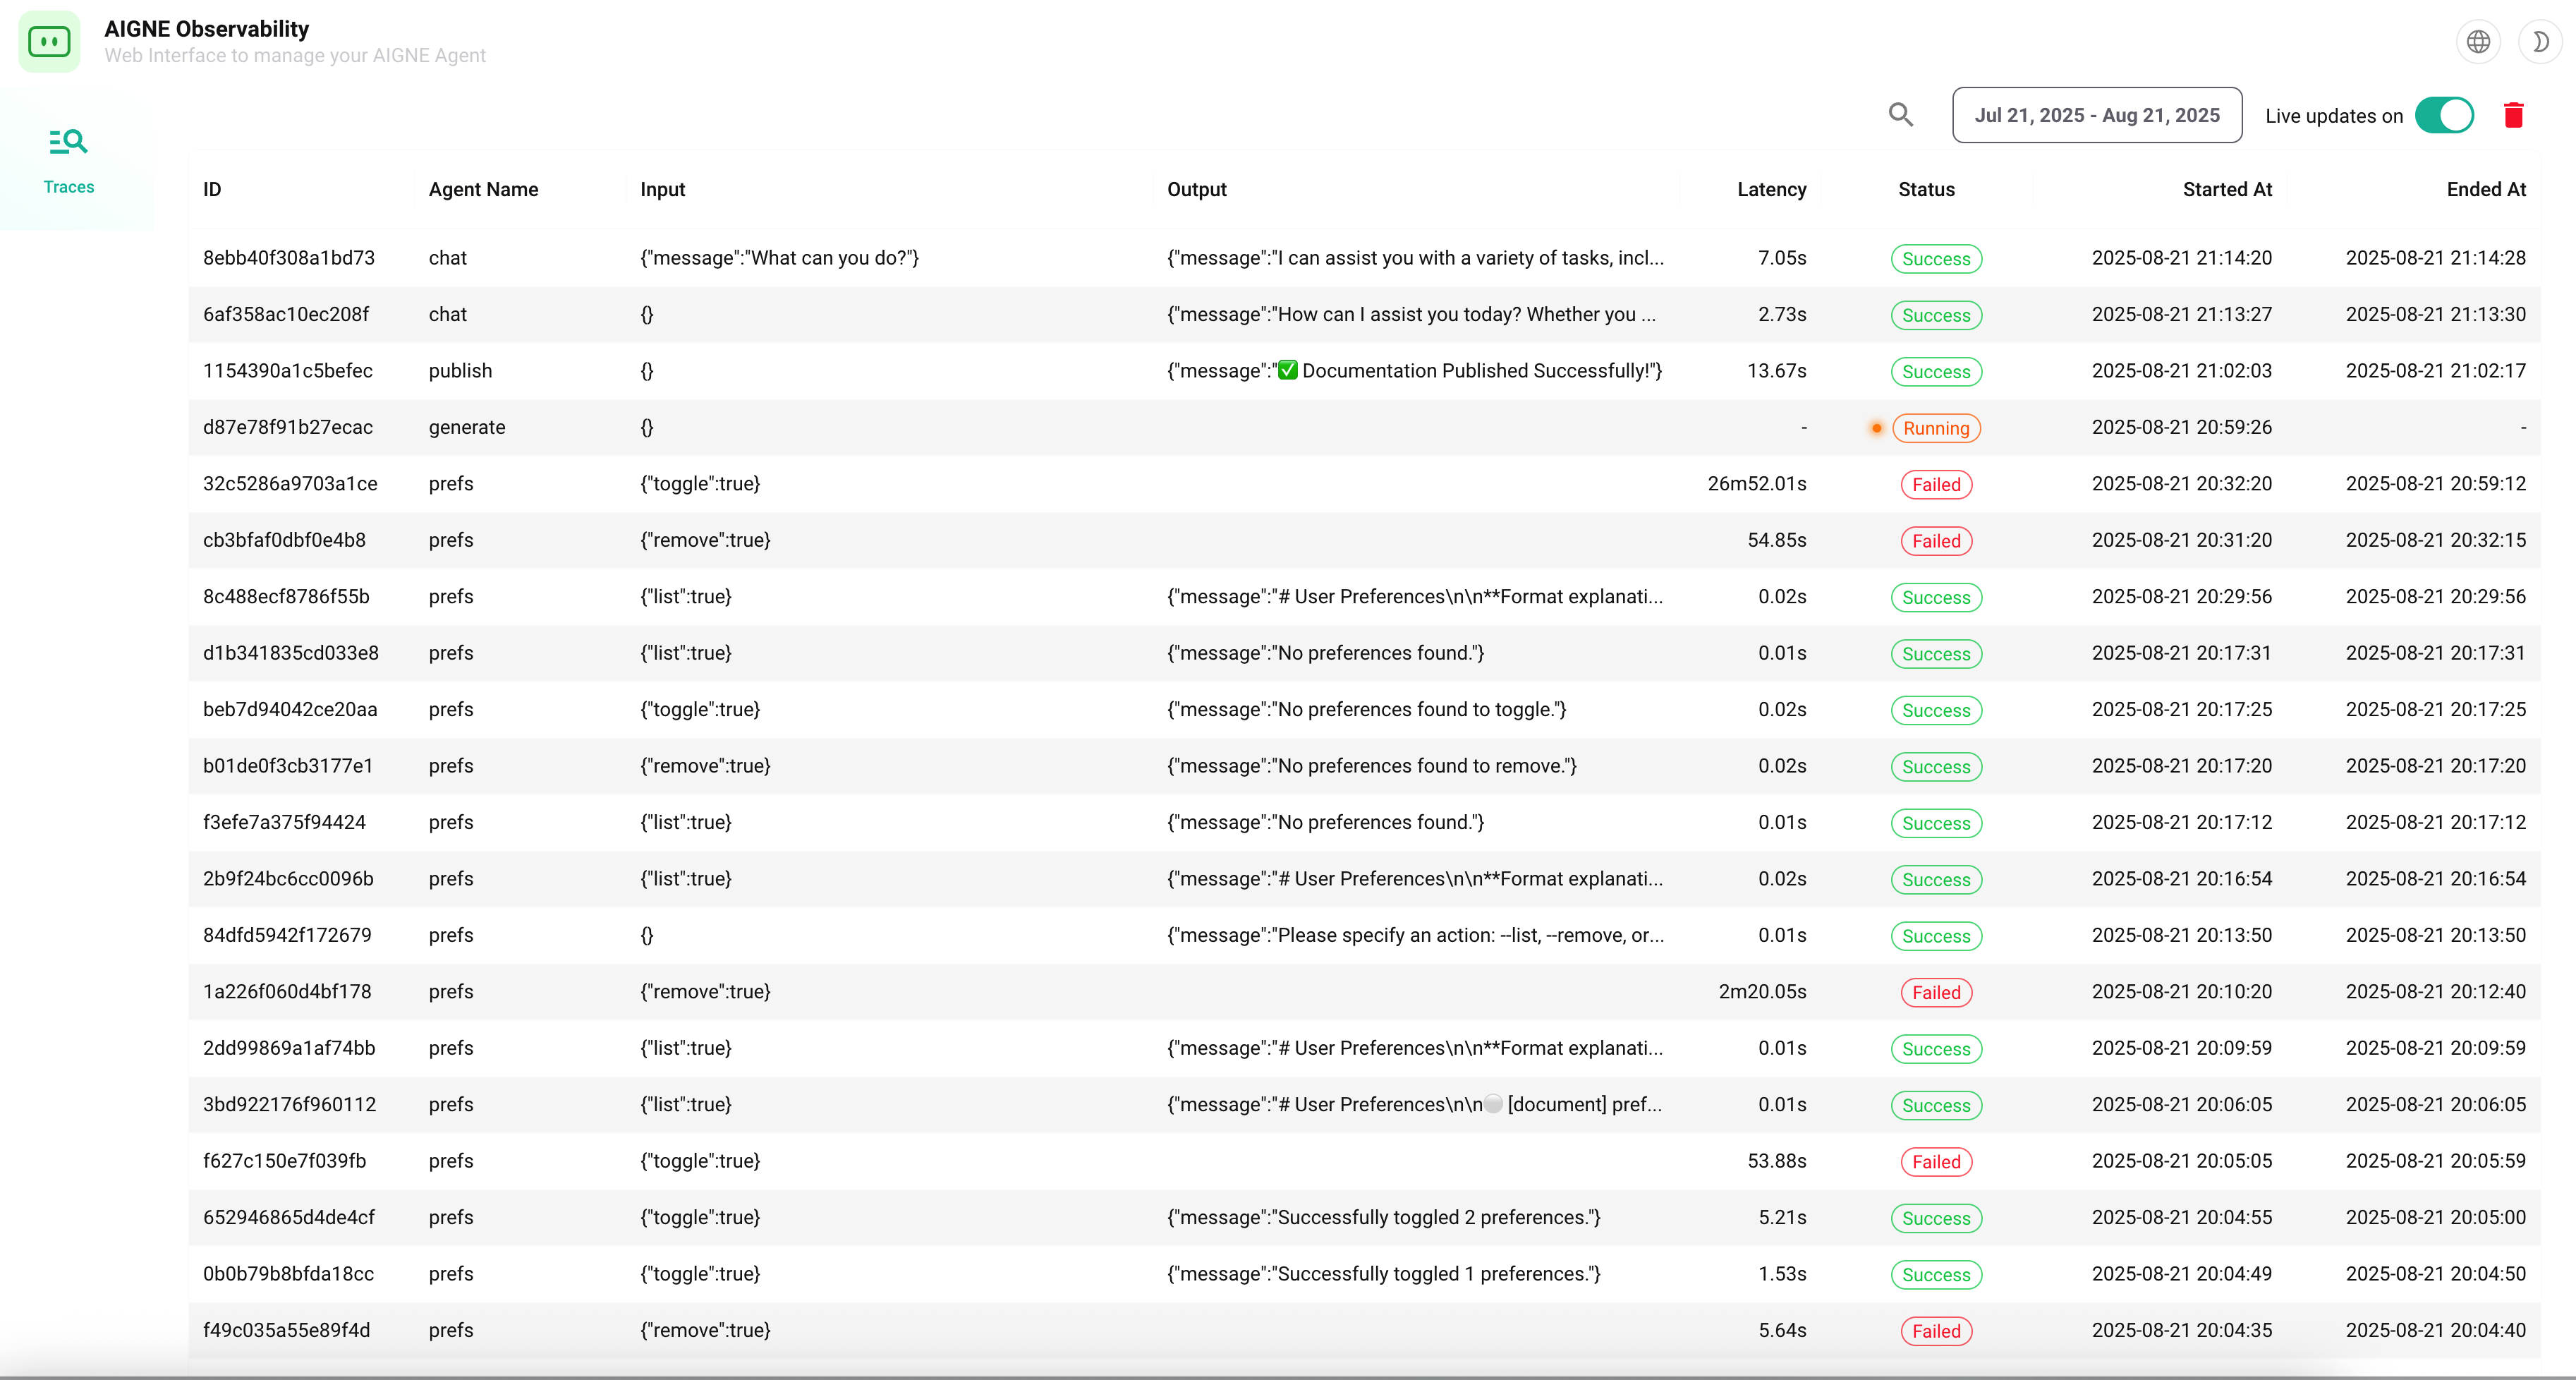
Task: Click the AIGNE Observability logo
Action: [x=49, y=41]
